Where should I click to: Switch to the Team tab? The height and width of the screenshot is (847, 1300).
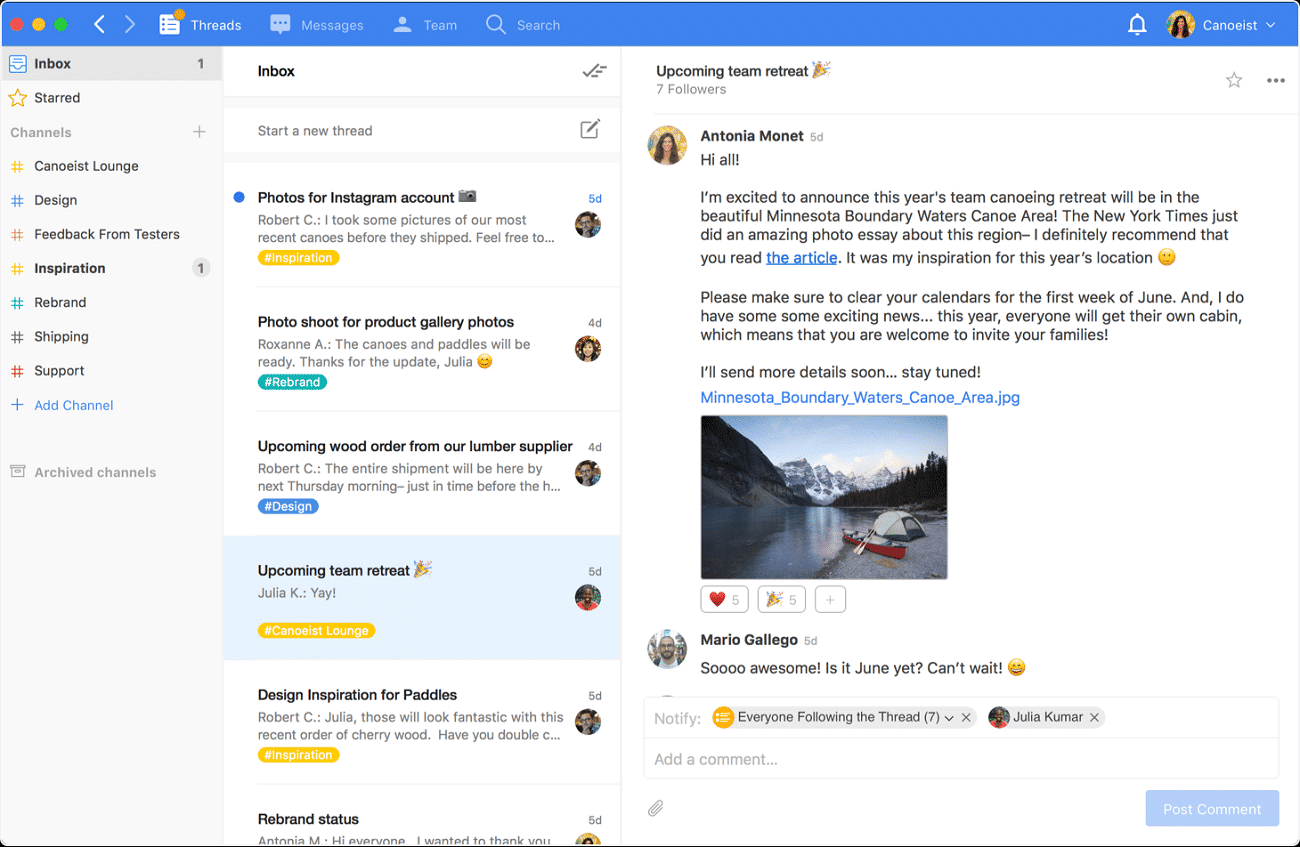424,24
